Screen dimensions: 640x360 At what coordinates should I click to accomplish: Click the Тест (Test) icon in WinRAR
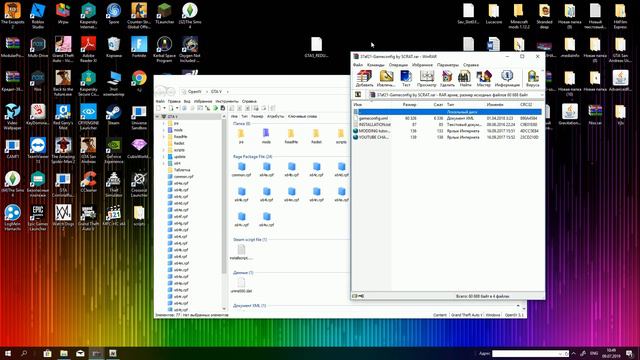tap(406, 78)
